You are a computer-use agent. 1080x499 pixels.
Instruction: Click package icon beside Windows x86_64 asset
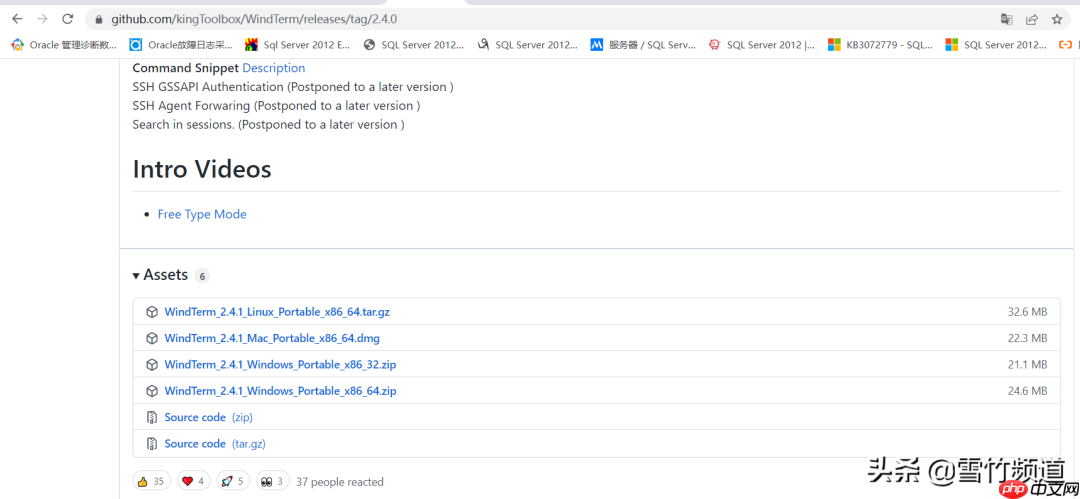(152, 391)
